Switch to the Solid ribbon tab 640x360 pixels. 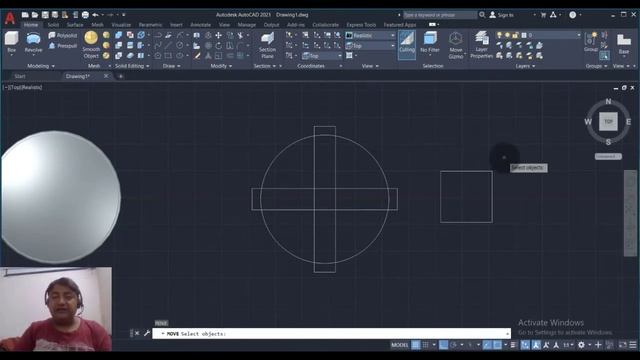(53, 25)
